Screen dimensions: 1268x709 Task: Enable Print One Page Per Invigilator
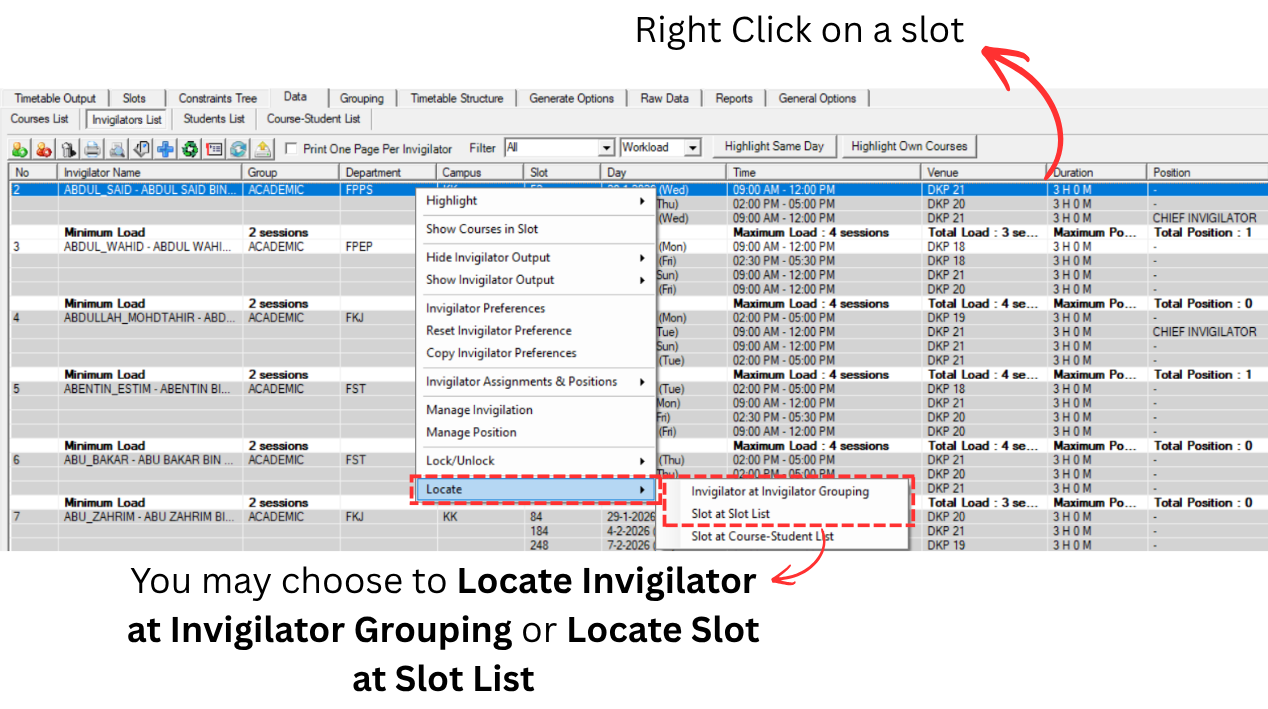point(291,149)
